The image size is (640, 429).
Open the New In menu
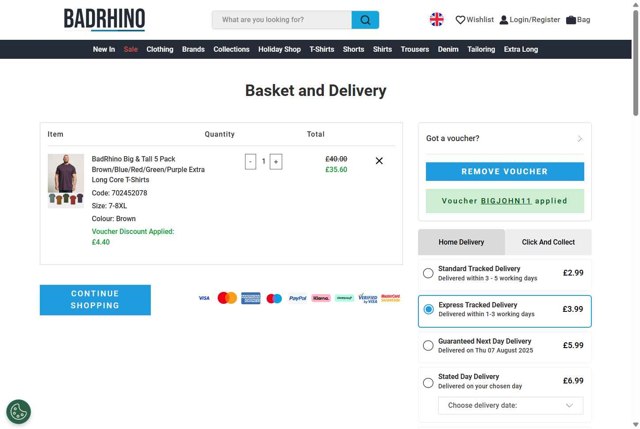click(x=104, y=49)
